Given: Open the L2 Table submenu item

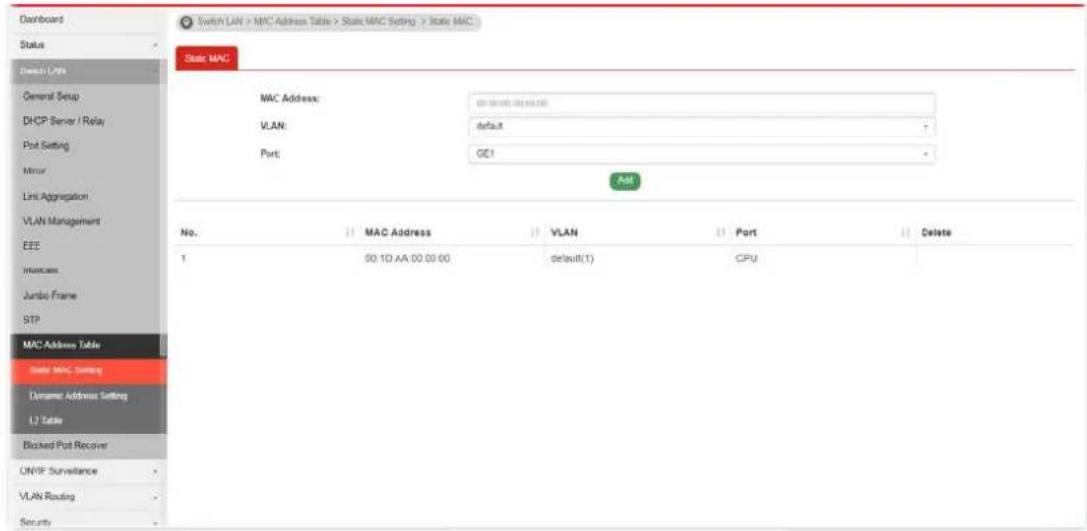Looking at the screenshot, I should [89, 421].
